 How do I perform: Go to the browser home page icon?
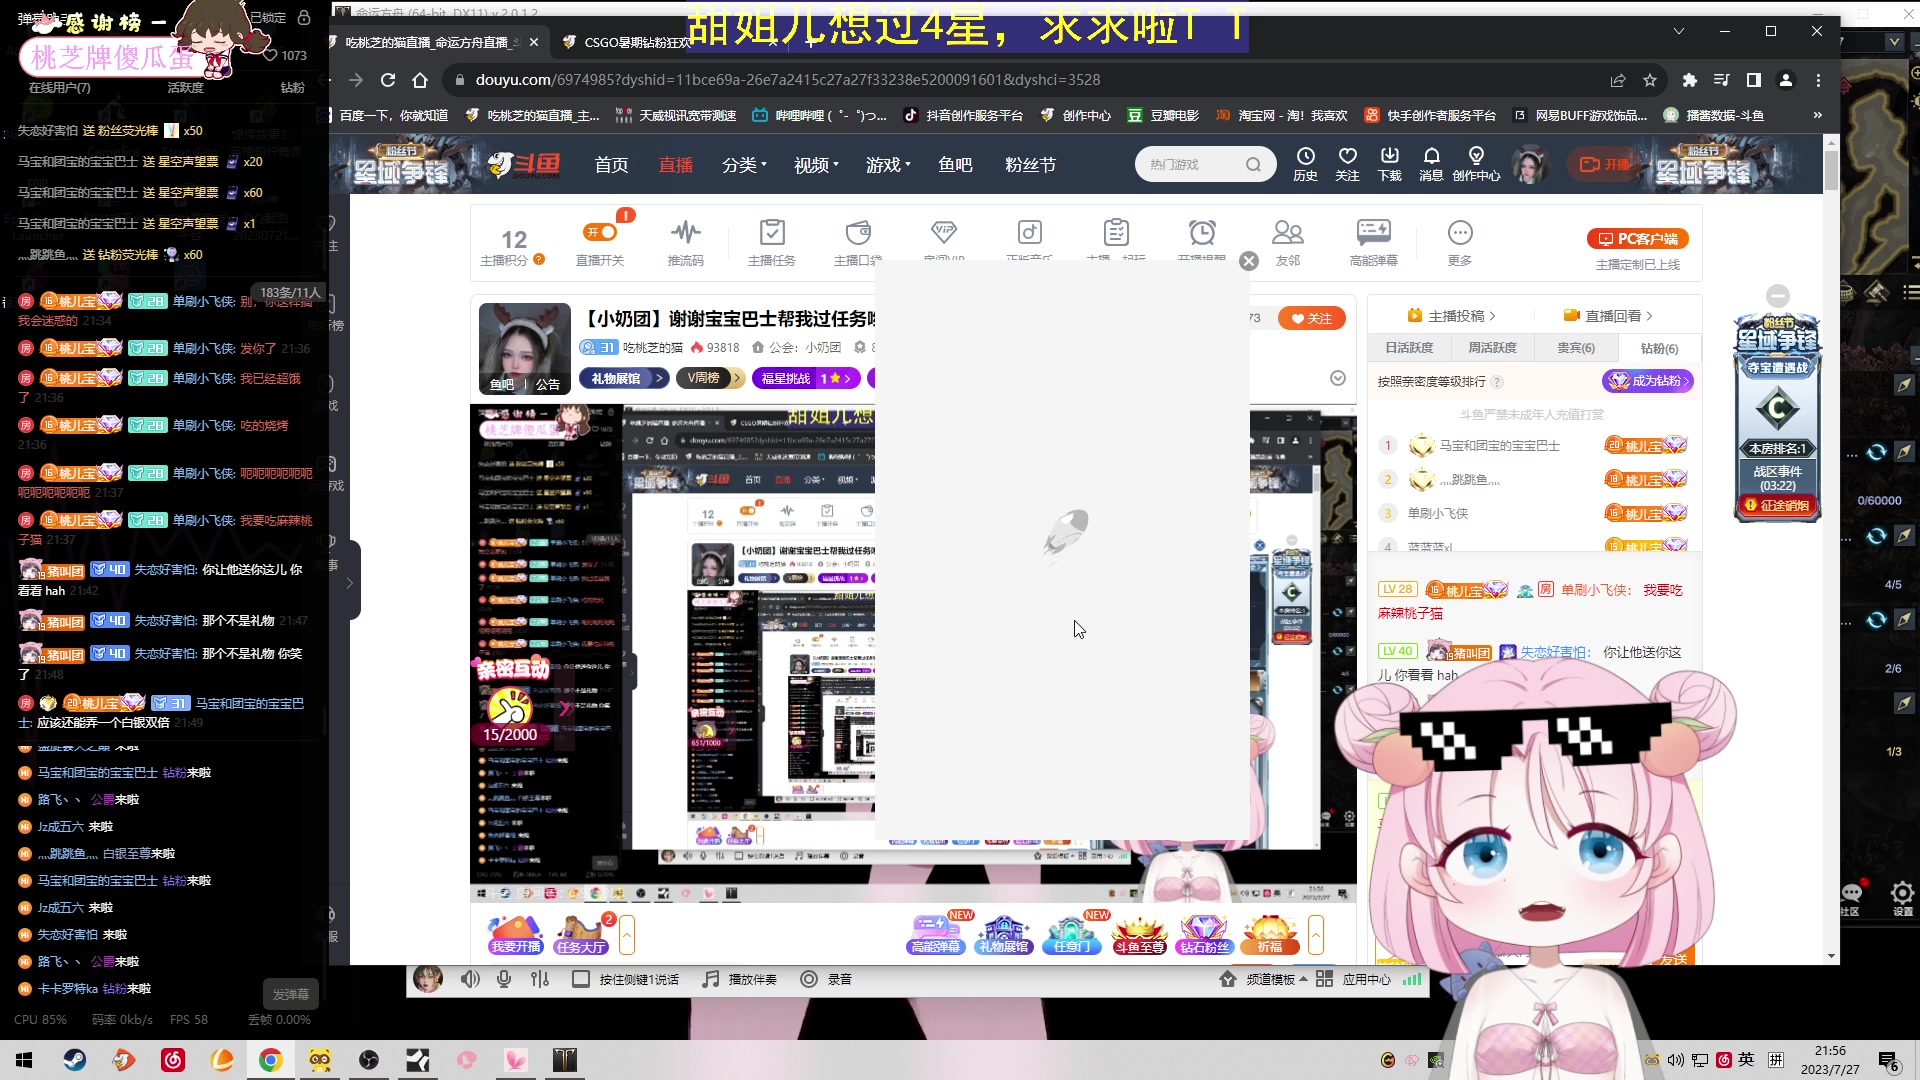tap(420, 80)
